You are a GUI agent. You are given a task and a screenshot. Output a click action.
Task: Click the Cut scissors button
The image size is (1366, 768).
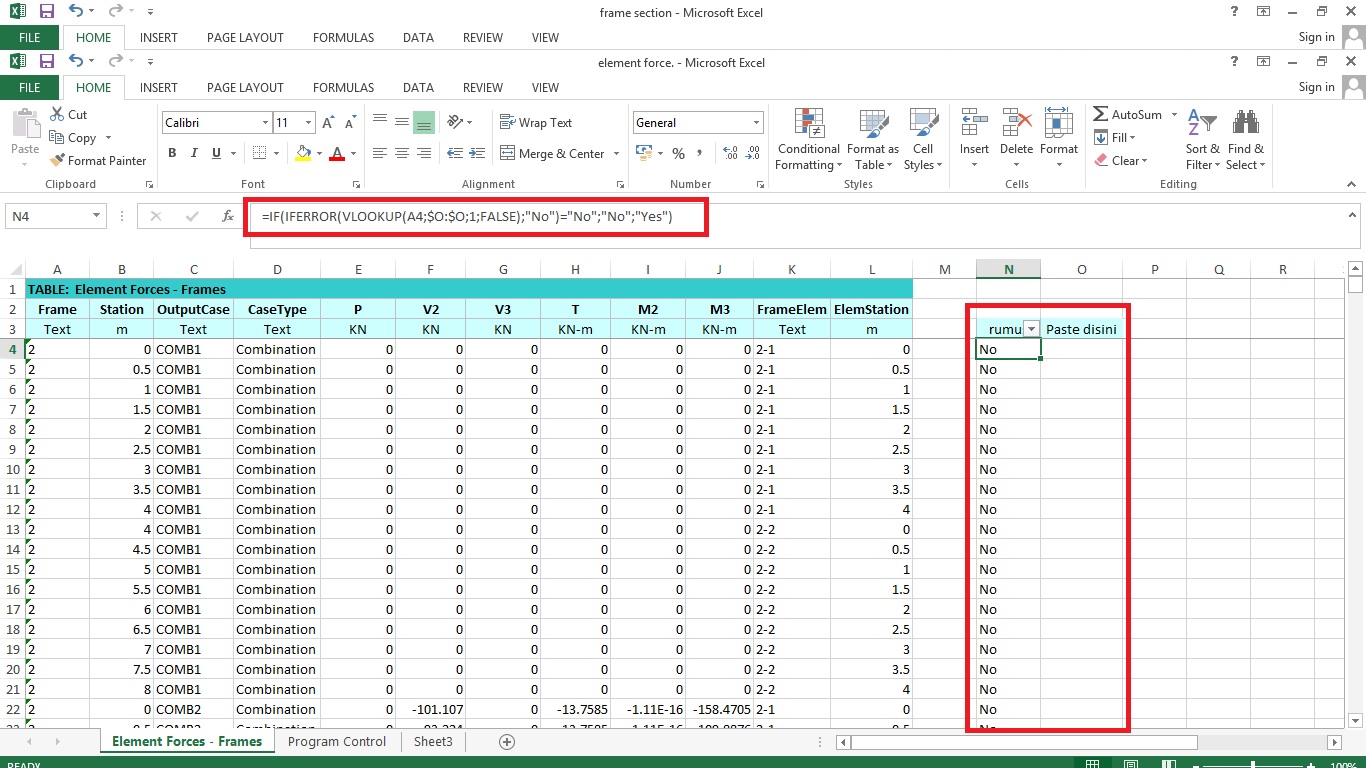pyautogui.click(x=67, y=115)
